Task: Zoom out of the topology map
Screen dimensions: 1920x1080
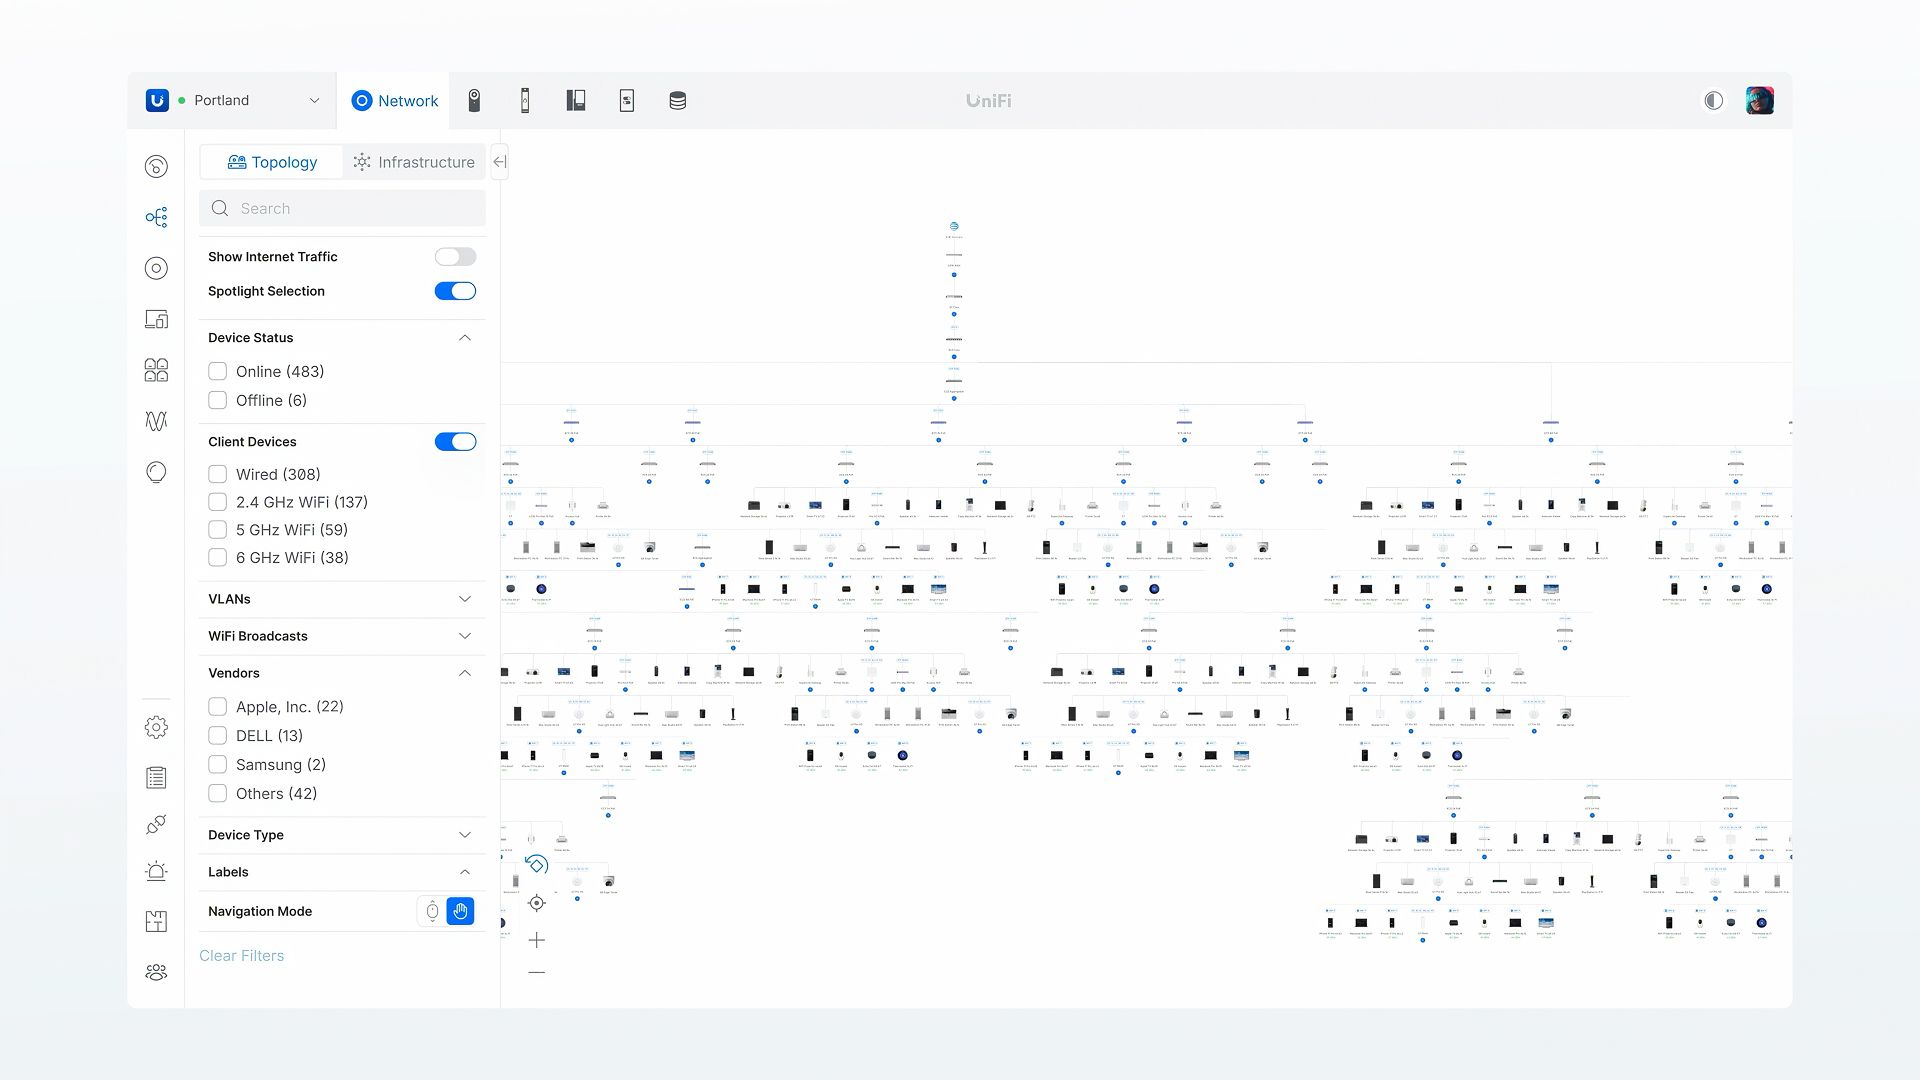Action: click(x=537, y=972)
